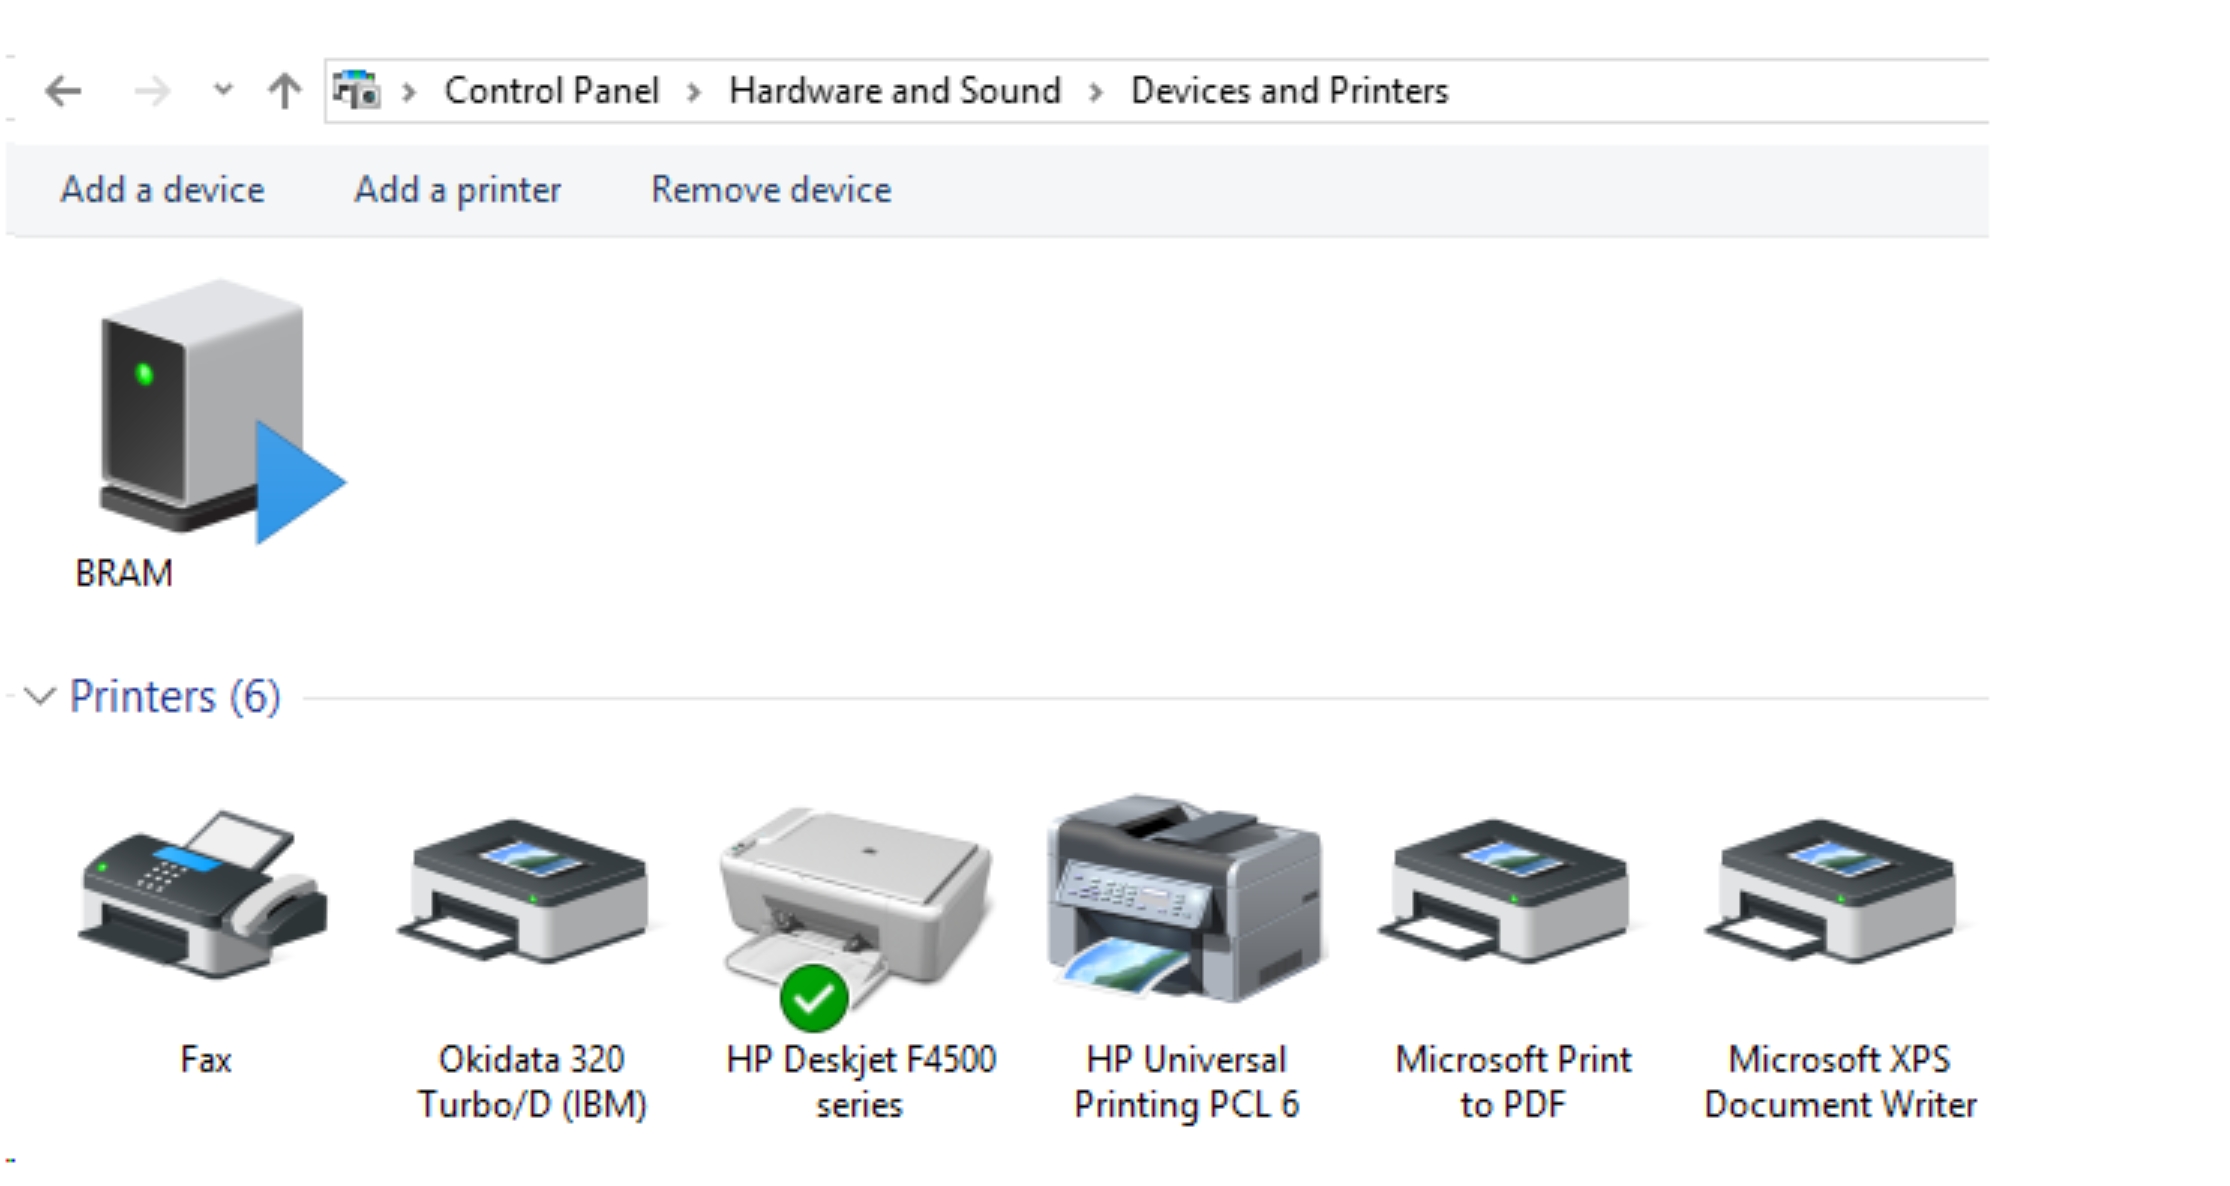Screen dimensions: 2230x1186
Task: Click the HP Deskjet F4500 series label
Action: pyautogui.click(x=860, y=1082)
